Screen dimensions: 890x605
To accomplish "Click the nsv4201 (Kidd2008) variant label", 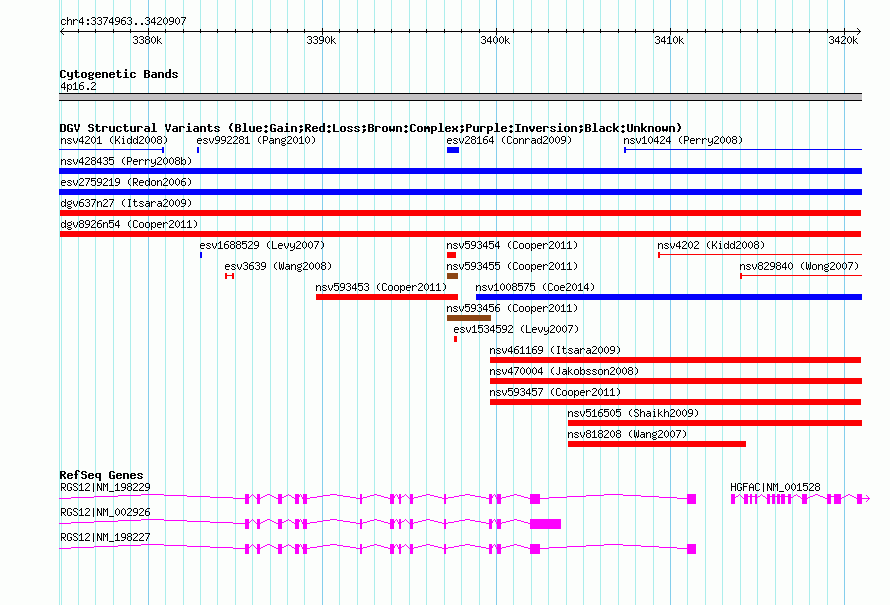I will tap(114, 140).
